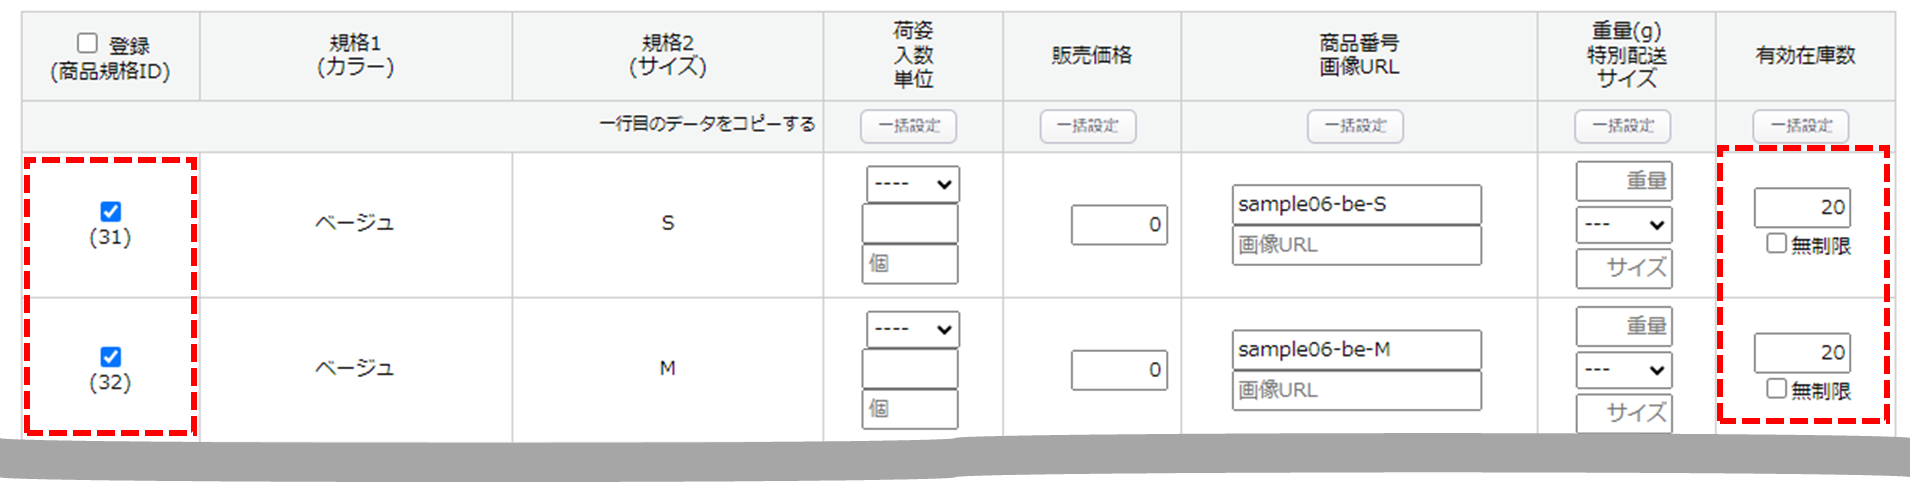Click the stock quantity field for beige M
This screenshot has width=1910, height=482.
pyautogui.click(x=1802, y=352)
